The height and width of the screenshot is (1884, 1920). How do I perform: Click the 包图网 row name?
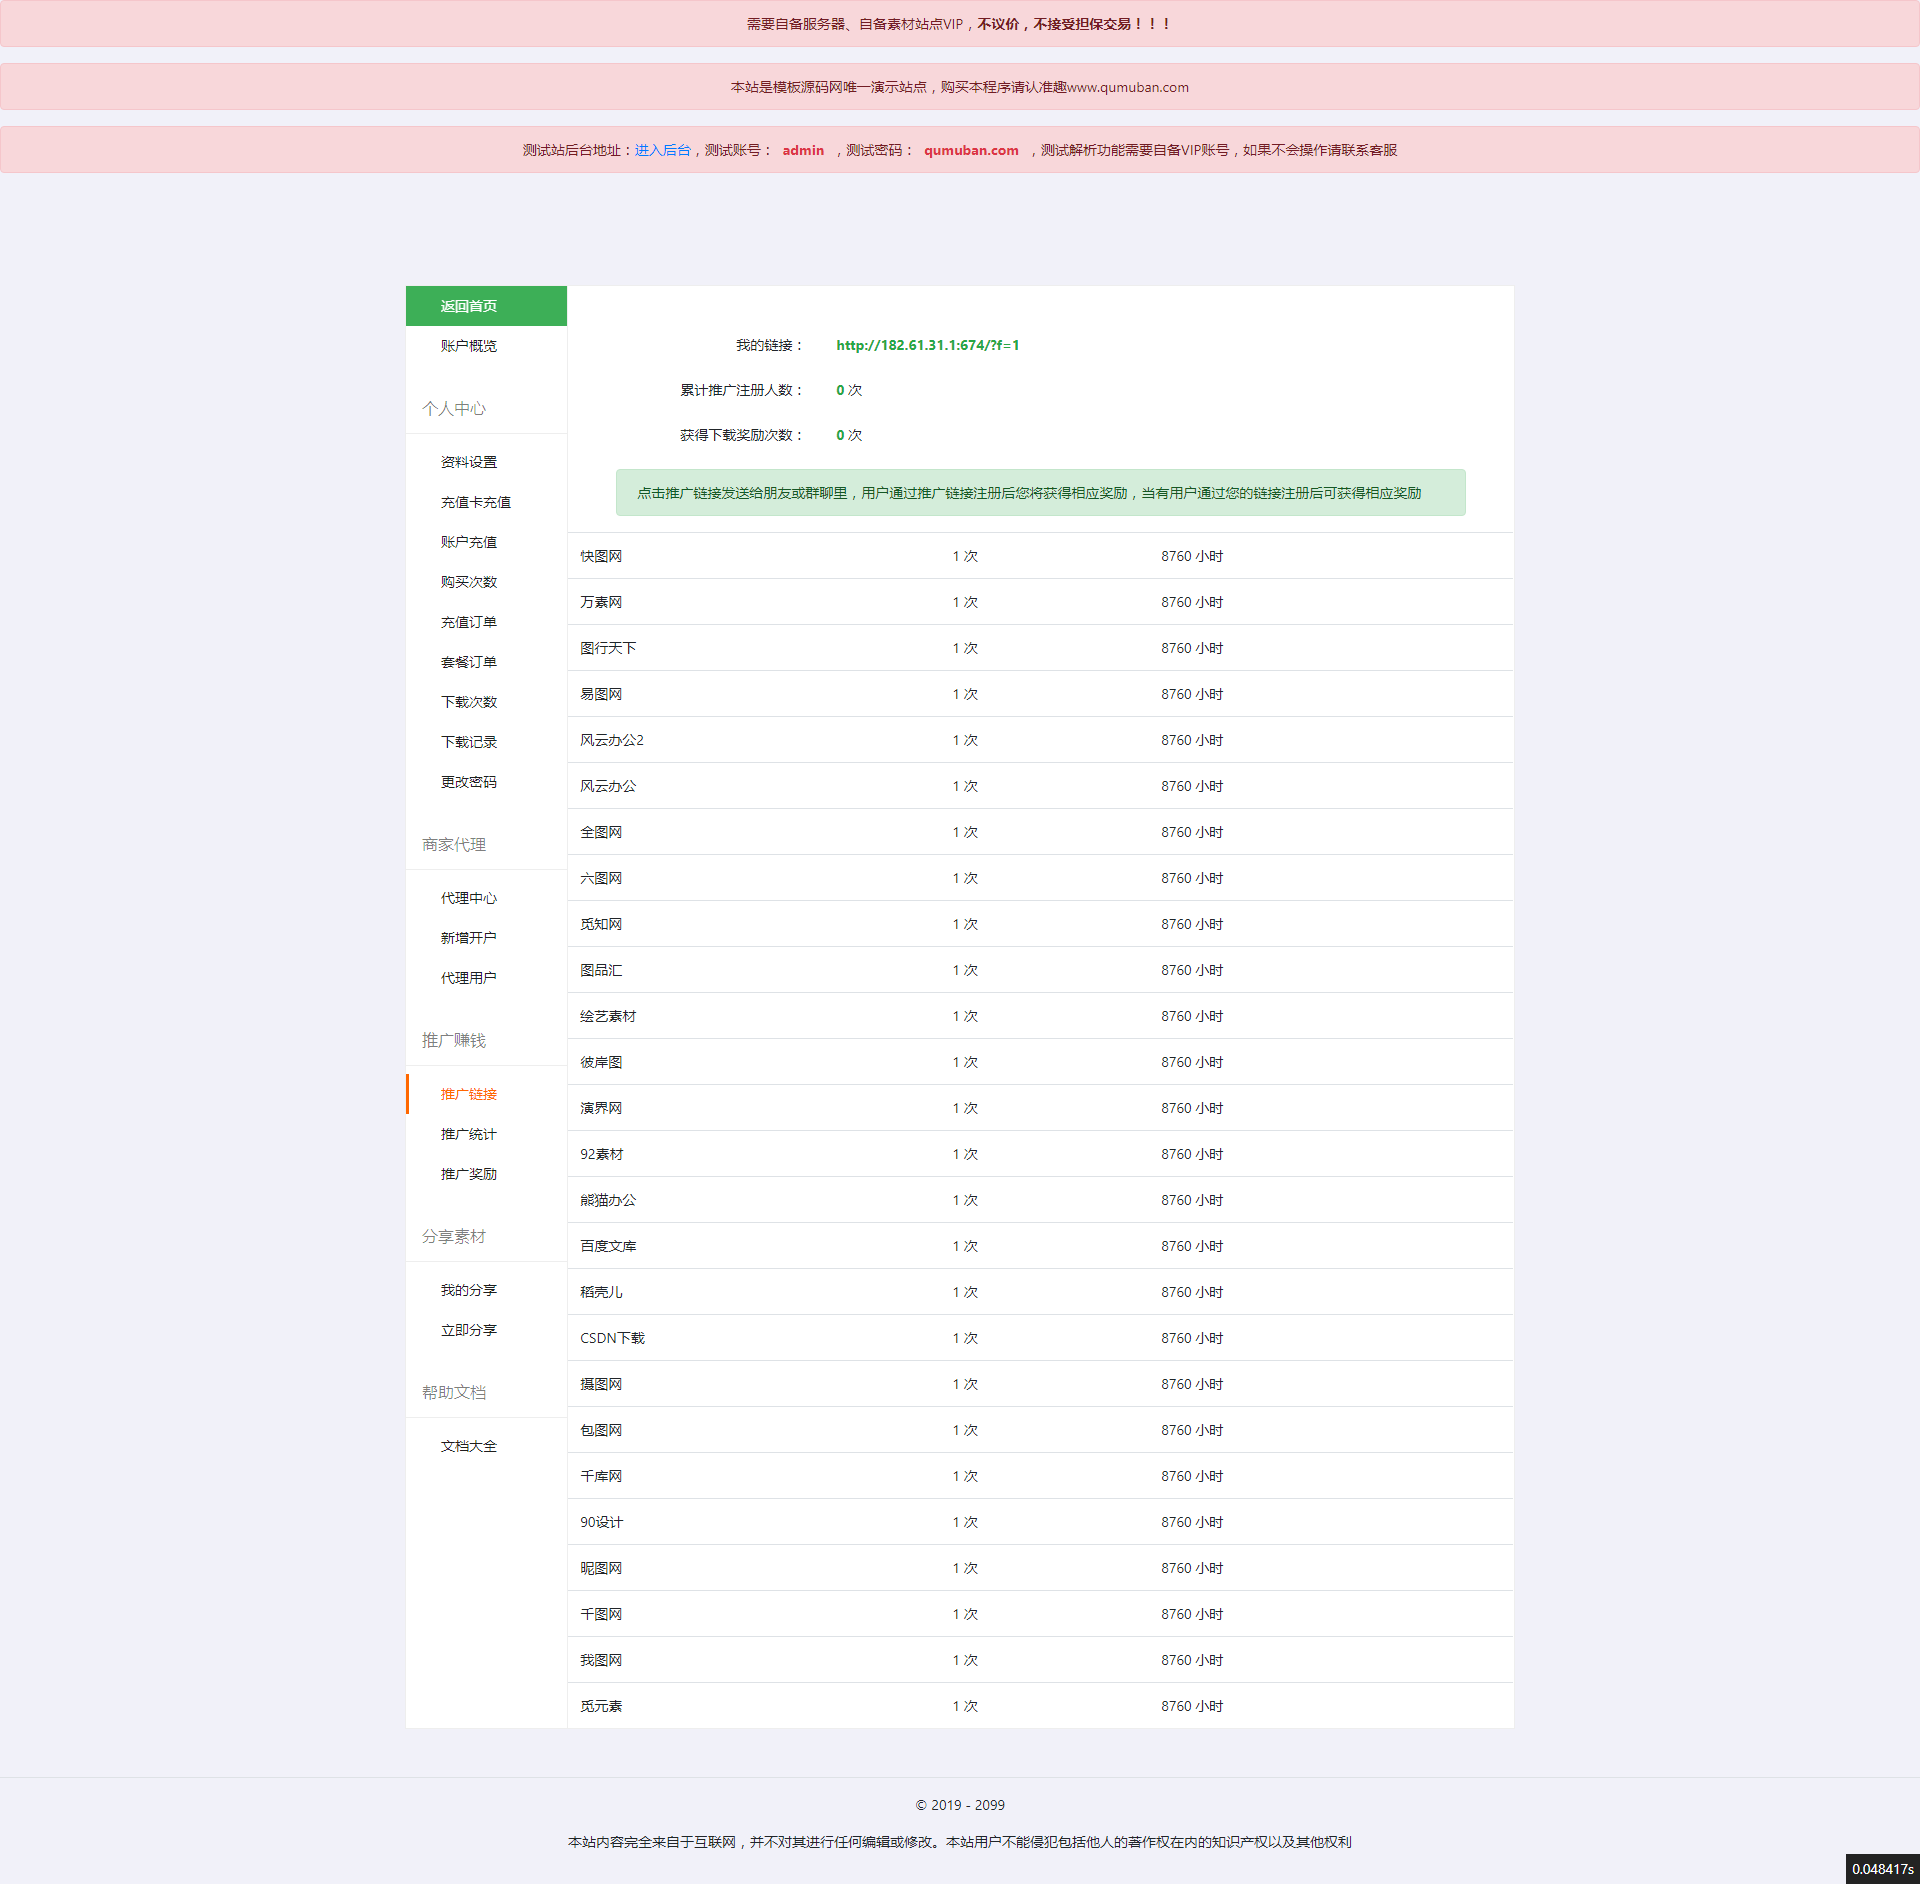601,1430
